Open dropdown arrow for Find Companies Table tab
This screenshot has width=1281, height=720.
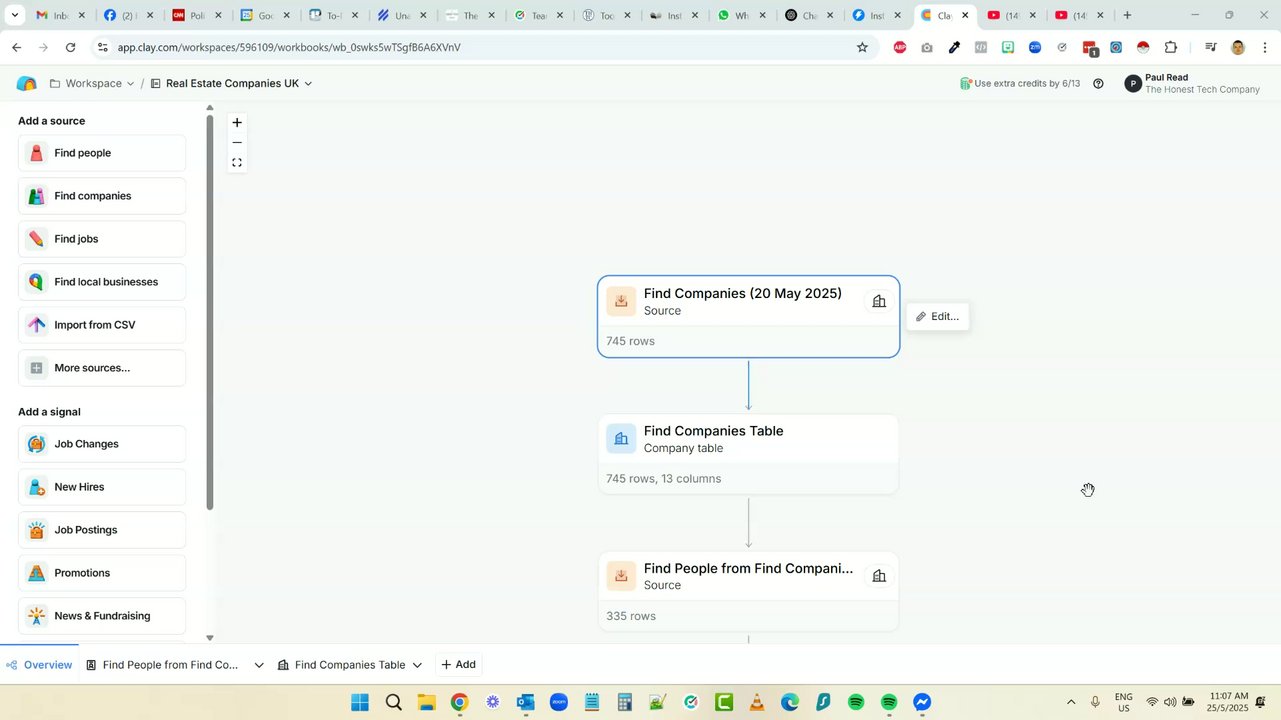(417, 665)
